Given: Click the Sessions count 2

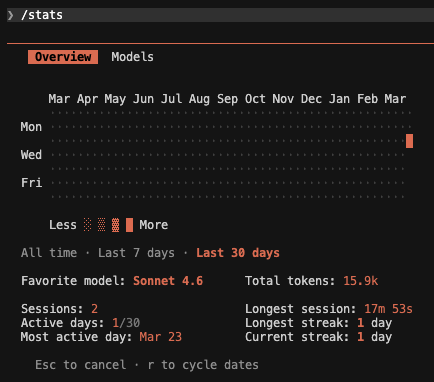Looking at the screenshot, I should coord(94,309).
